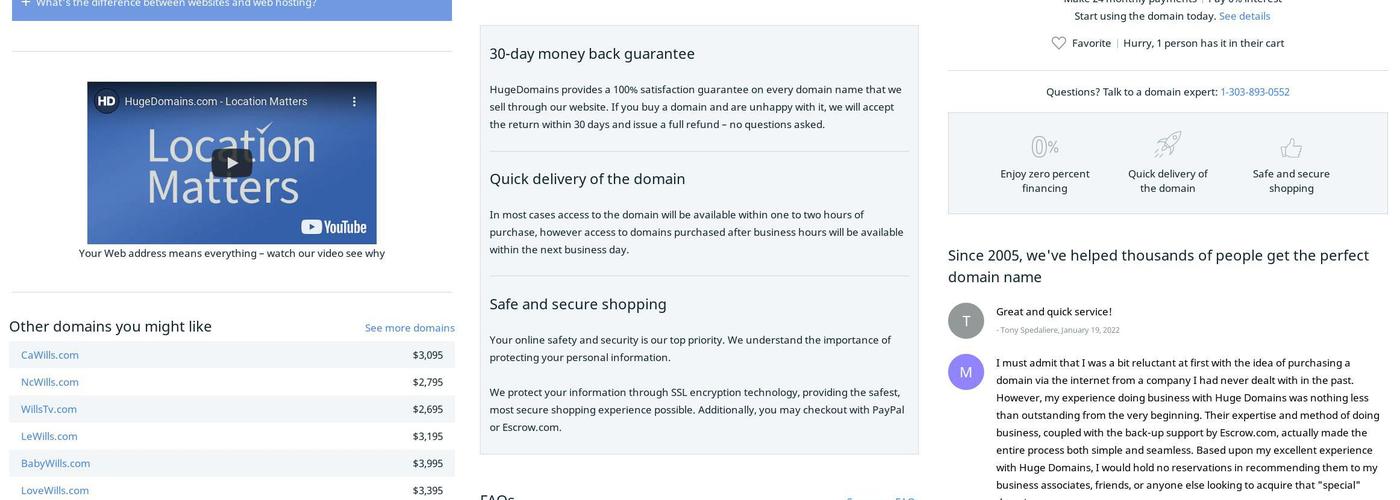Open See more domains link

[409, 328]
